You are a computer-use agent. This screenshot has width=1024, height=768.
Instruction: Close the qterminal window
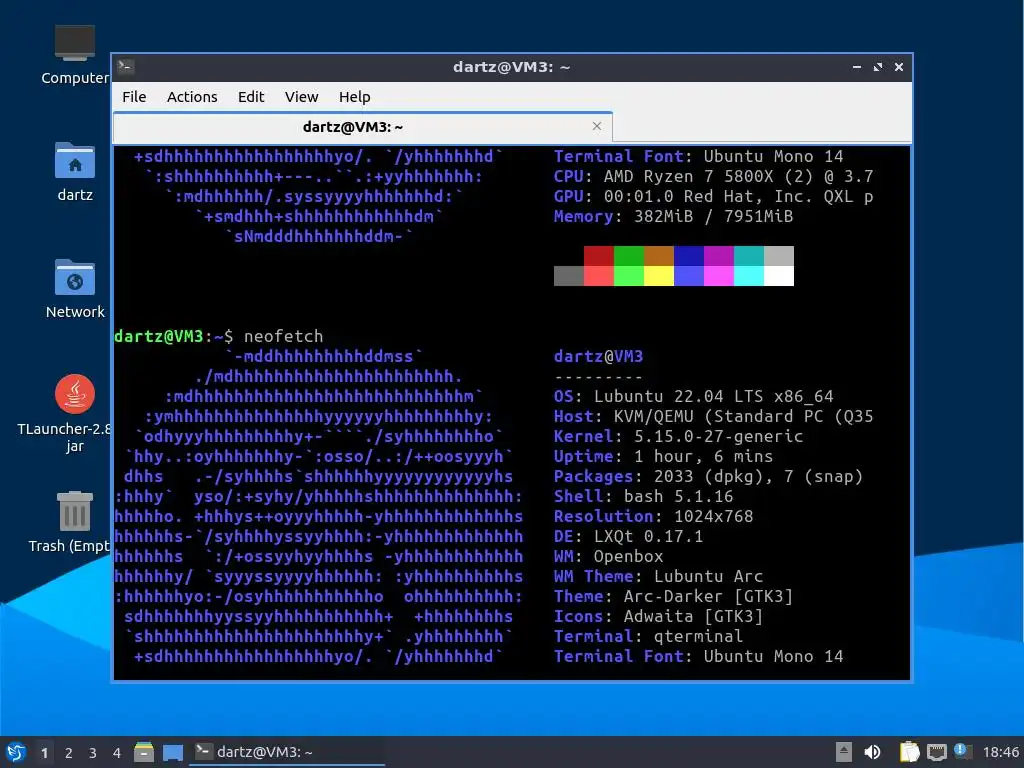(899, 67)
